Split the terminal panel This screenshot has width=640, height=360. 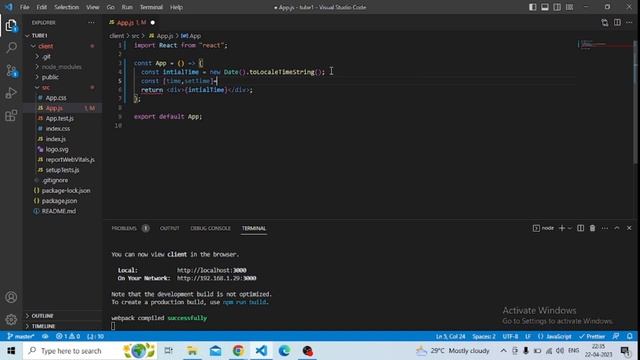point(580,228)
